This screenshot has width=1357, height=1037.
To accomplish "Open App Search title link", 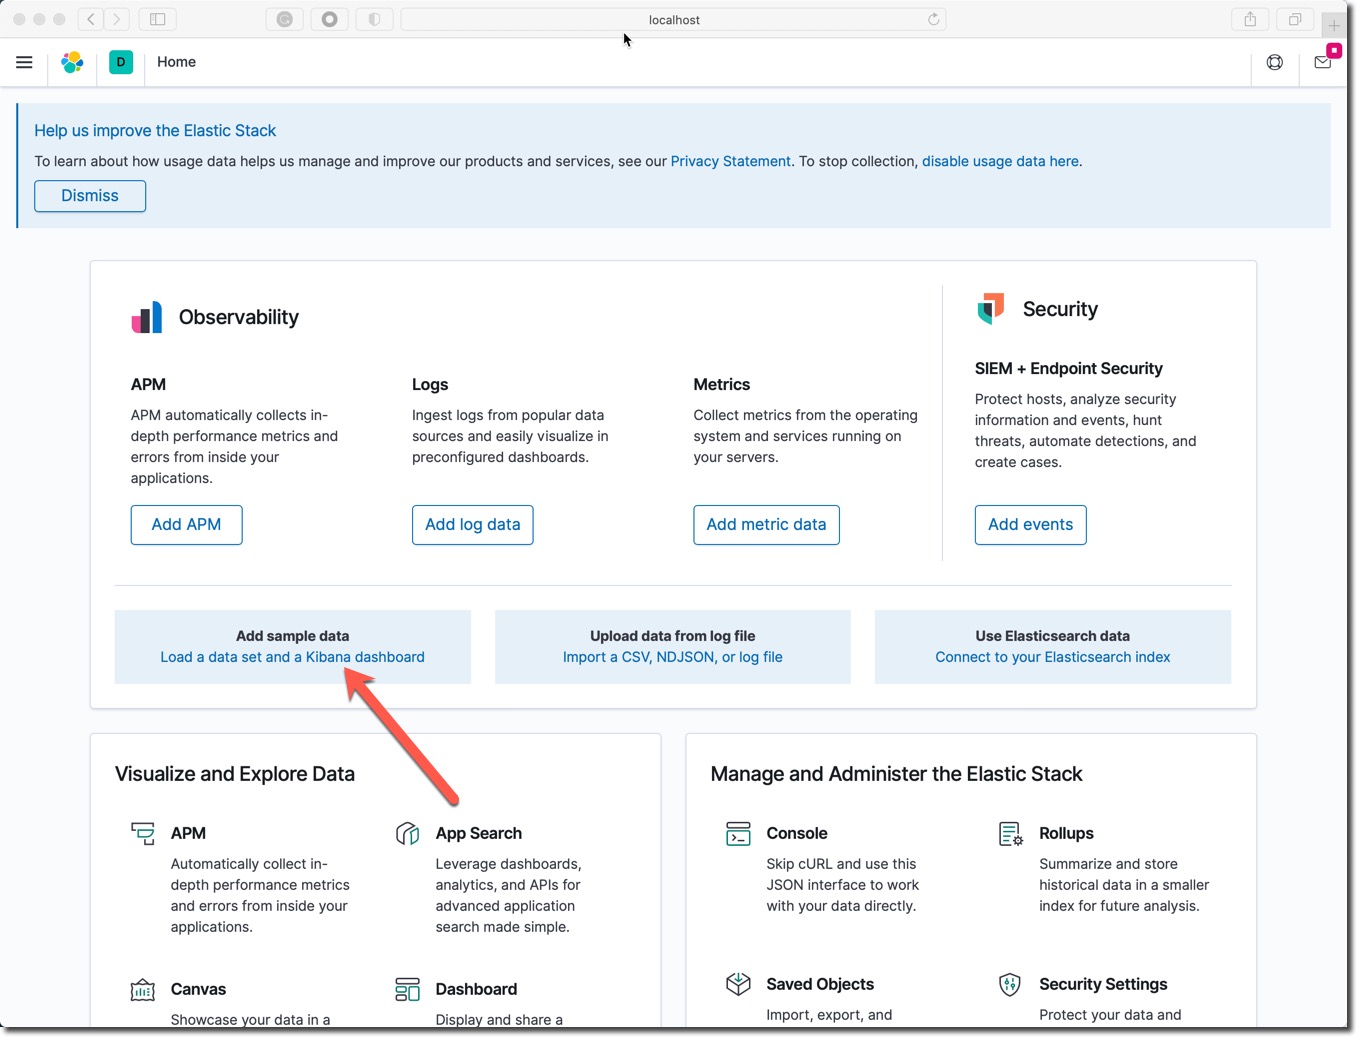I will [x=478, y=833].
